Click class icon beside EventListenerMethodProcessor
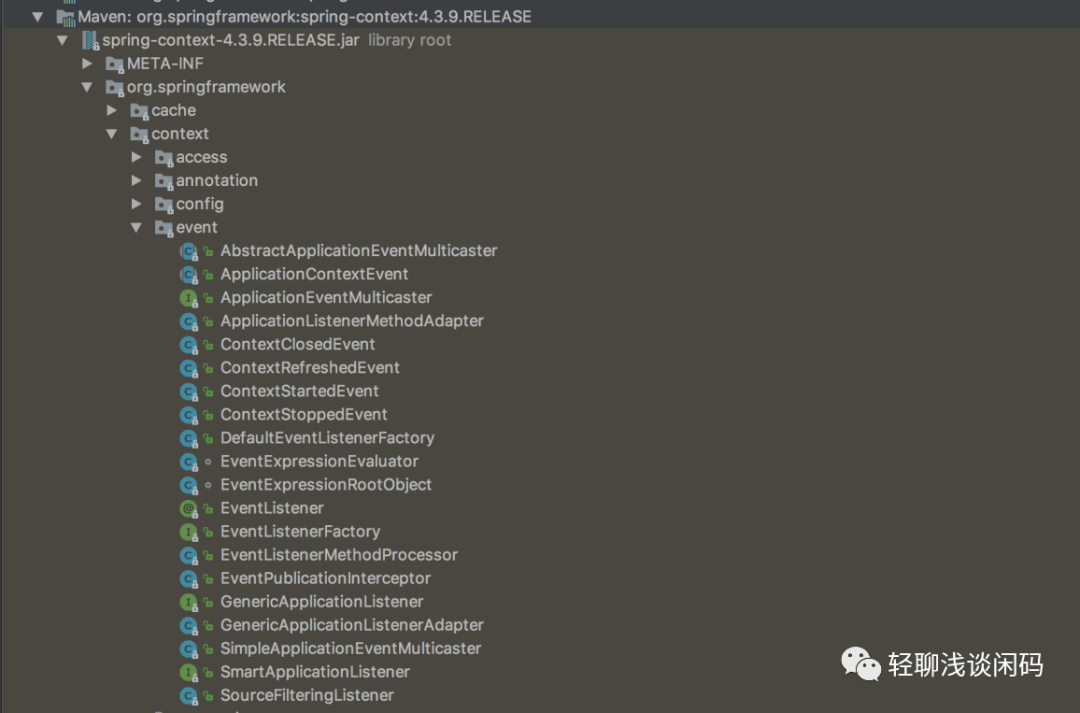Viewport: 1080px width, 713px height. point(189,556)
